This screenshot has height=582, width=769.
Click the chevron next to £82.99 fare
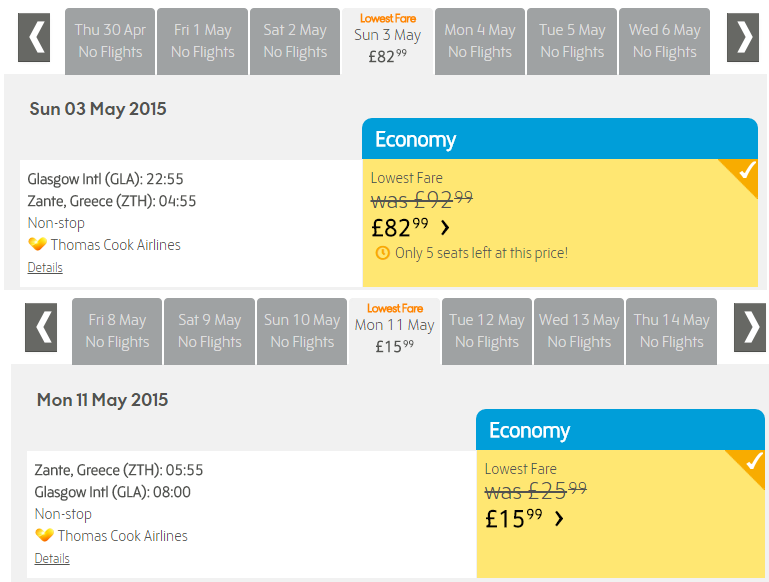(x=444, y=228)
